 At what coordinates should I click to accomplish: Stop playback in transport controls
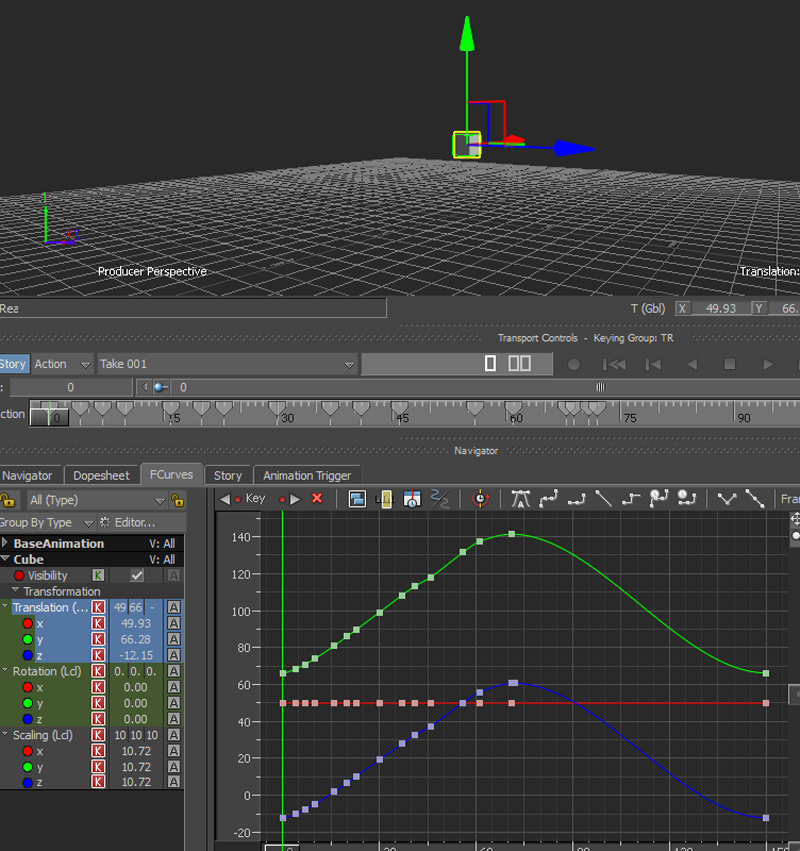pos(729,364)
